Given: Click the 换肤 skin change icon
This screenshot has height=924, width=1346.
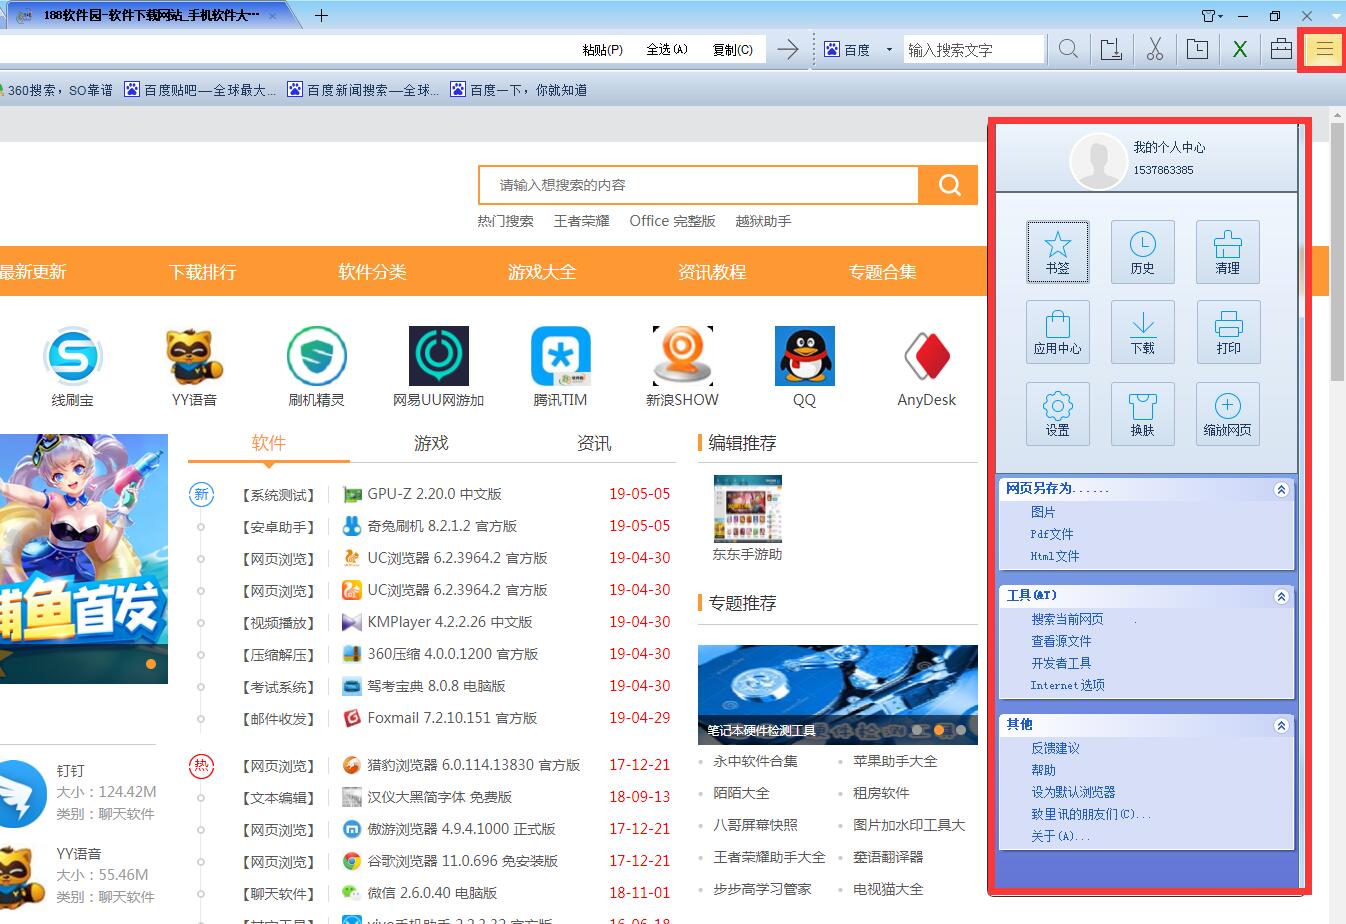Looking at the screenshot, I should (x=1142, y=414).
